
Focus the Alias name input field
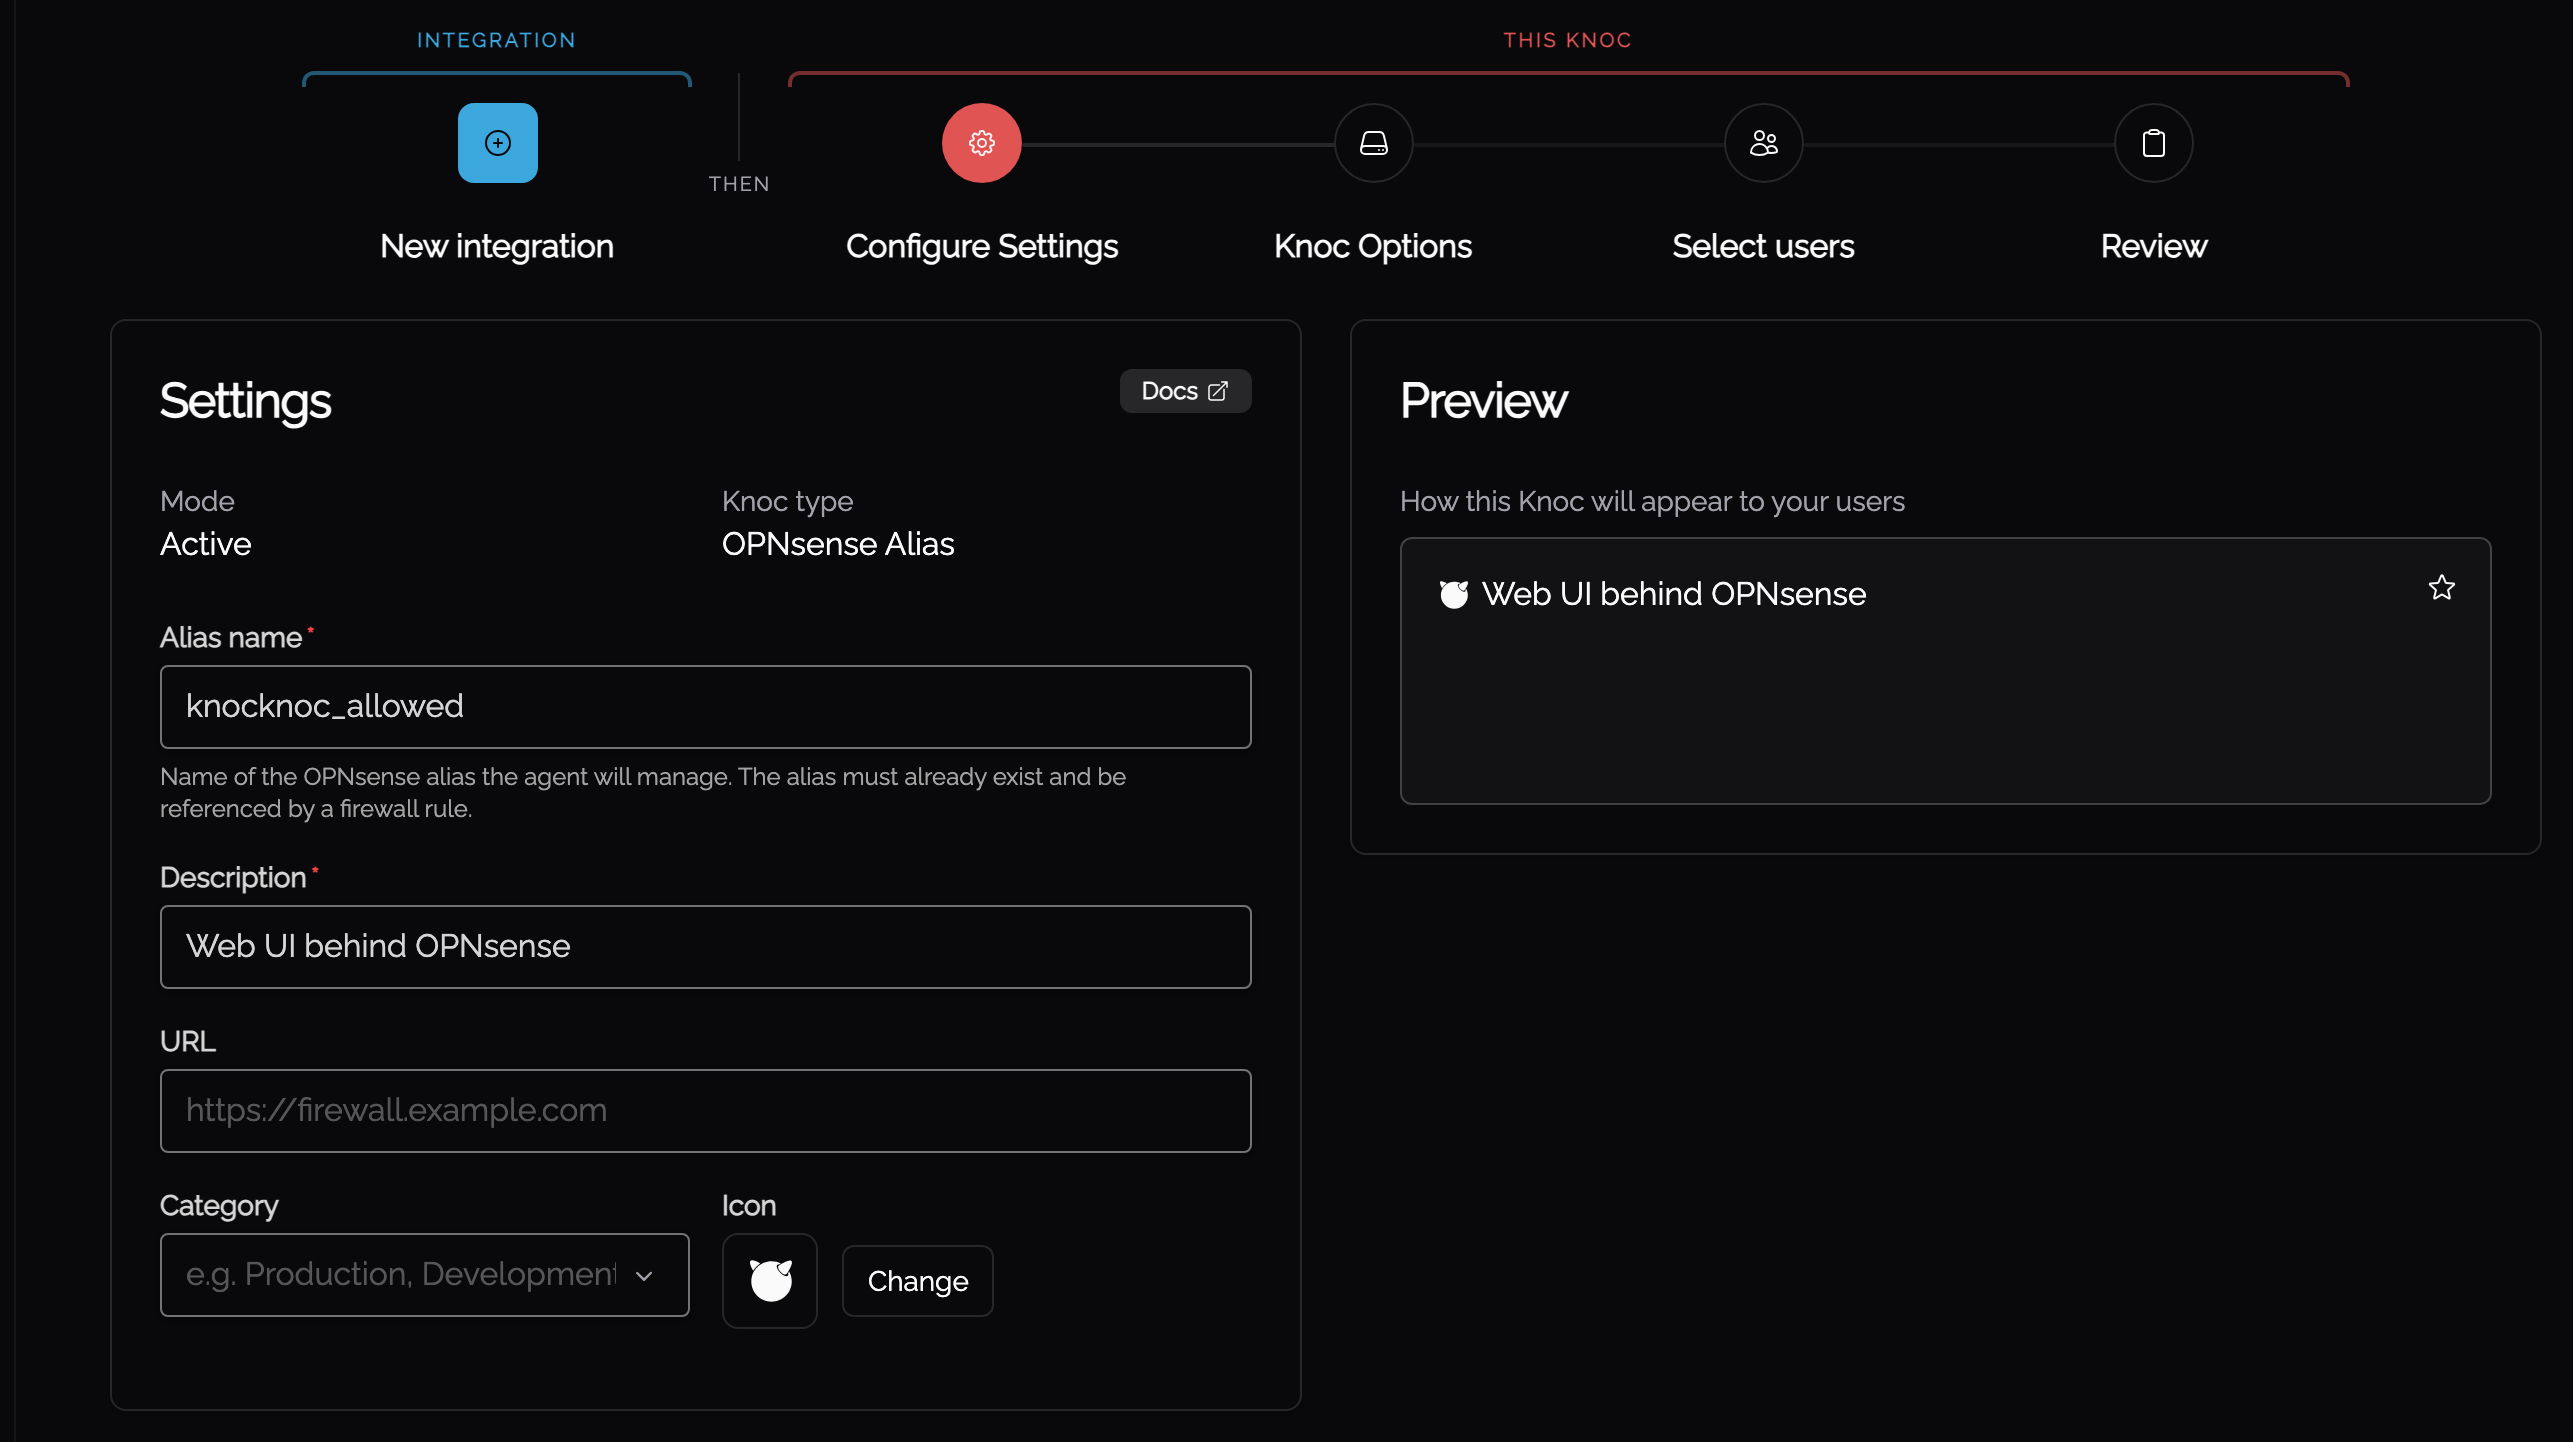(x=705, y=707)
